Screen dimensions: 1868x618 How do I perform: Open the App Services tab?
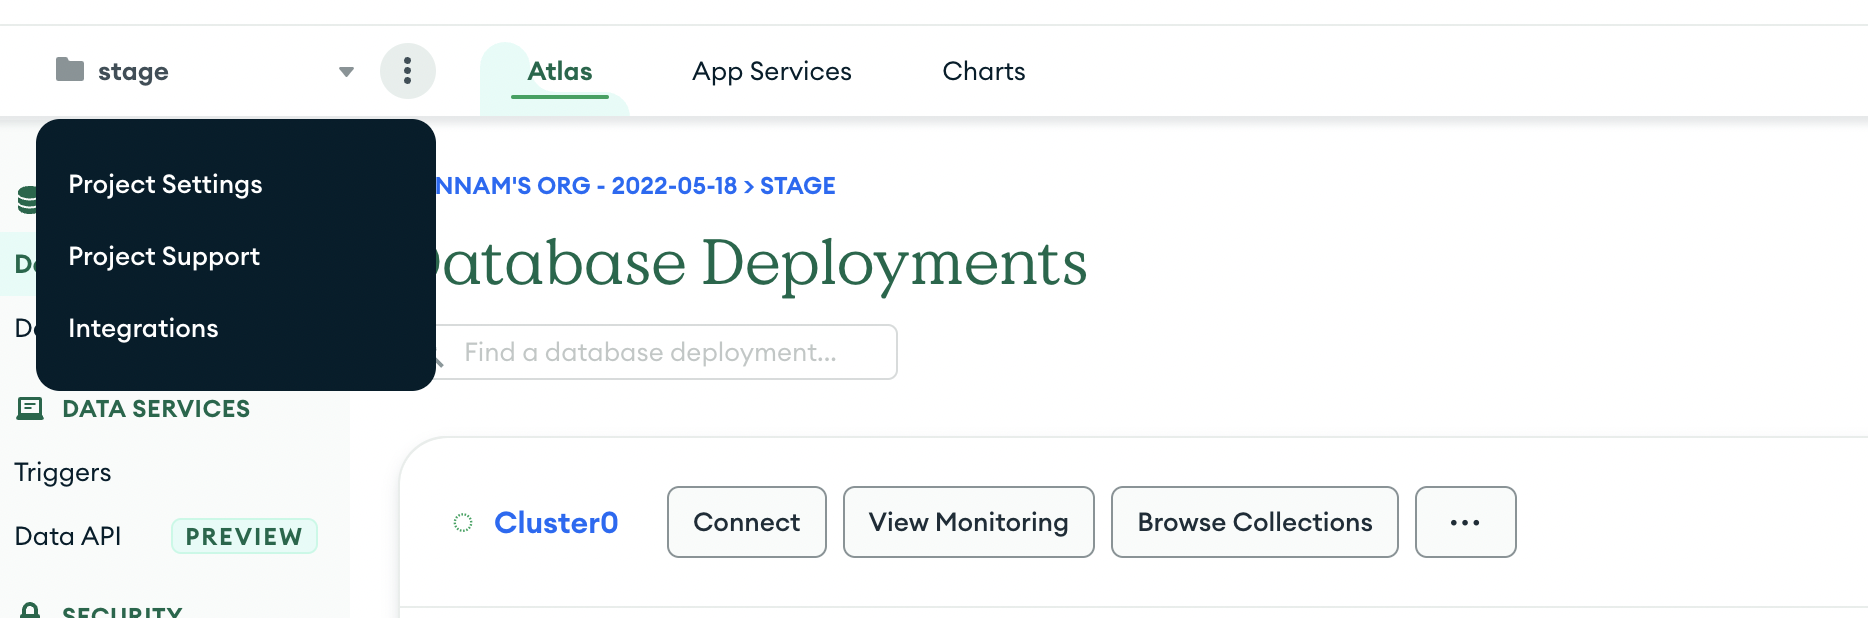pyautogui.click(x=772, y=71)
